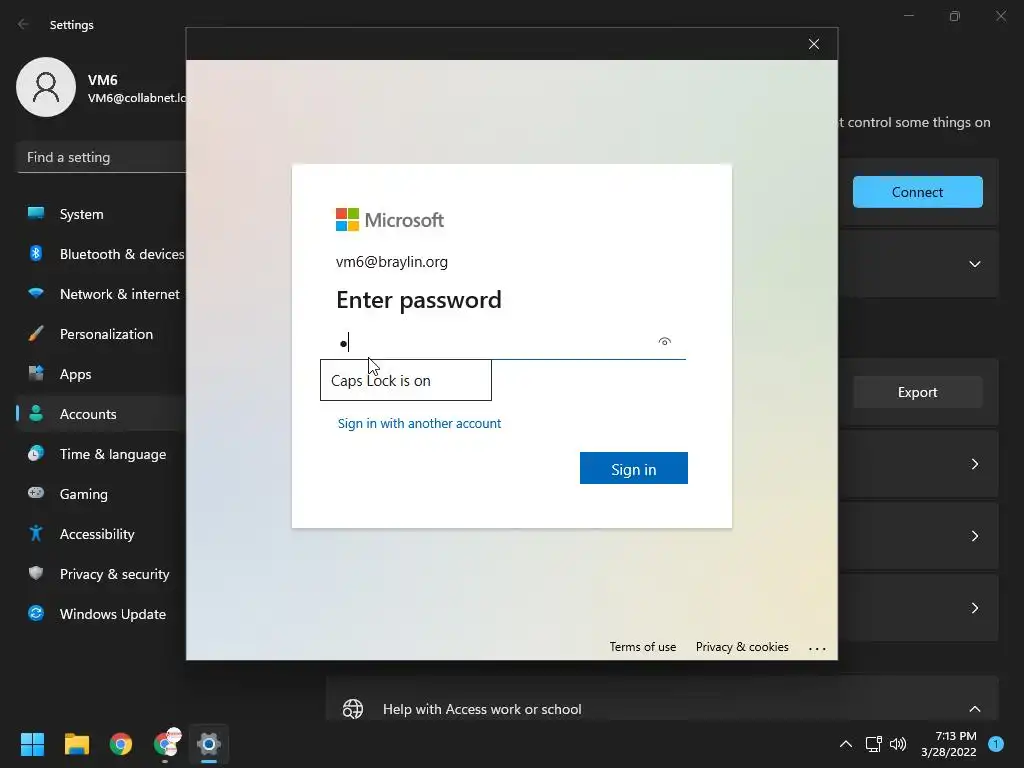1024x768 pixels.
Task: Click the Sign in button
Action: (x=633, y=468)
